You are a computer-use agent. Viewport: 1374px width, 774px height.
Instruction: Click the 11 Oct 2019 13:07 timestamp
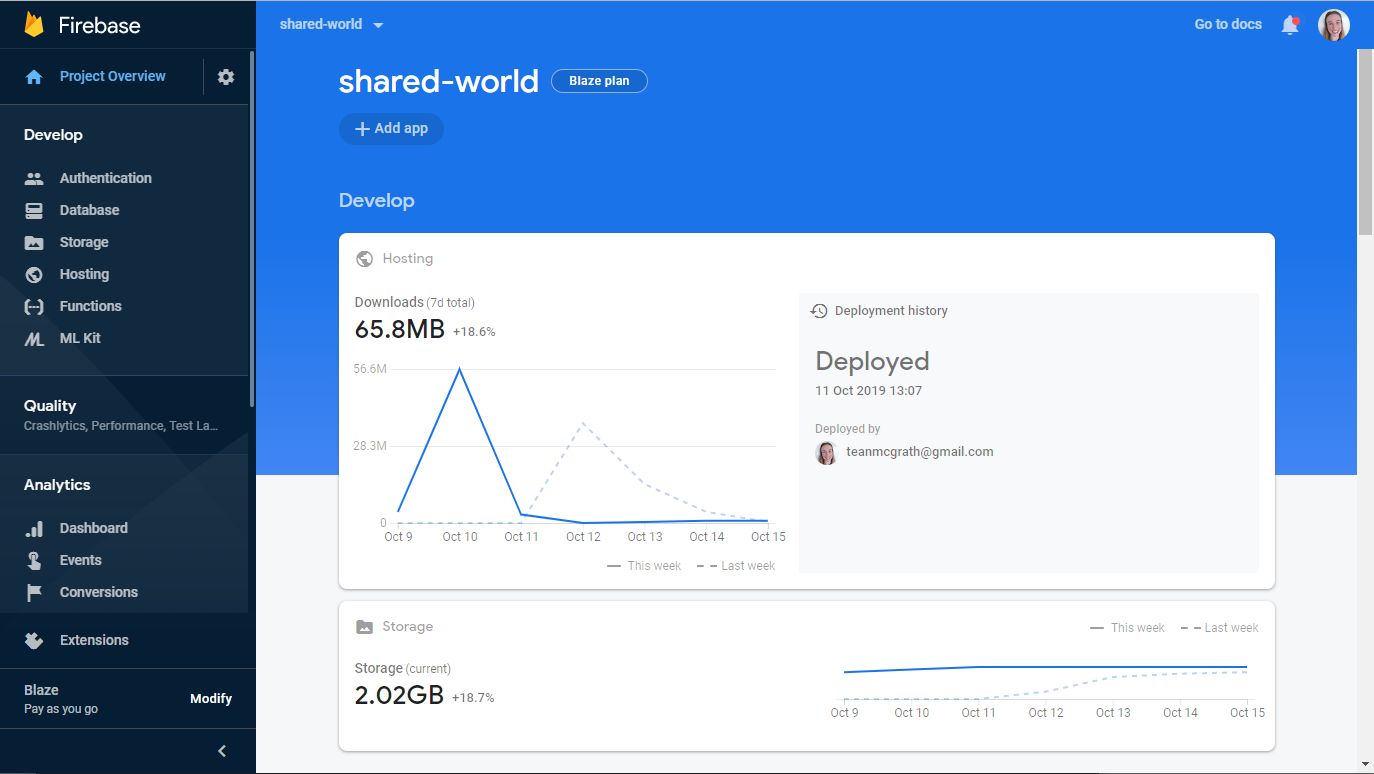click(x=868, y=391)
